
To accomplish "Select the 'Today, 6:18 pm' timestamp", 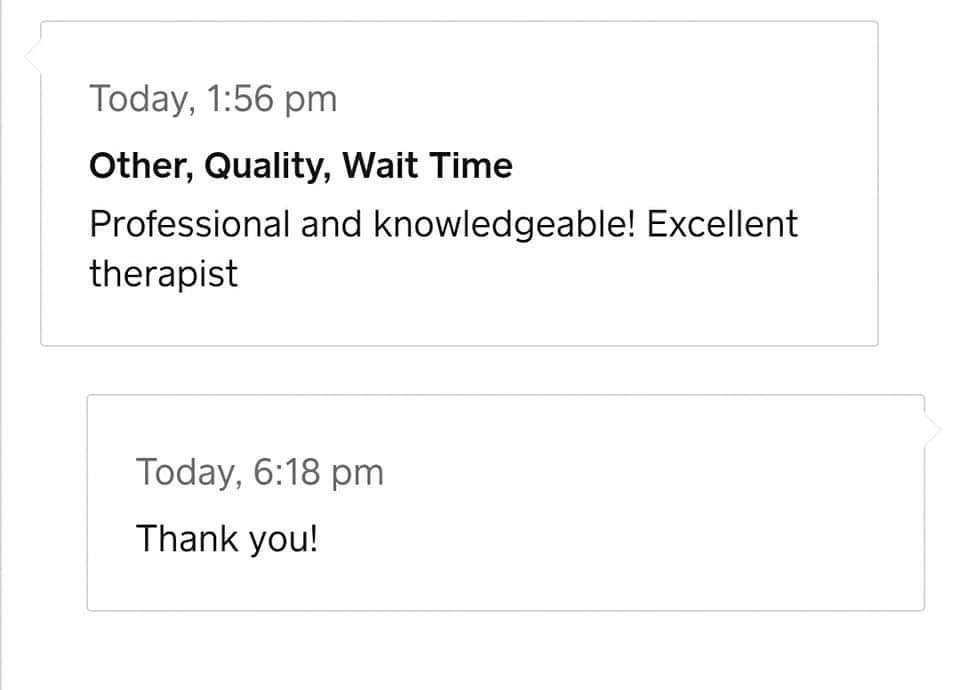I will click(260, 472).
